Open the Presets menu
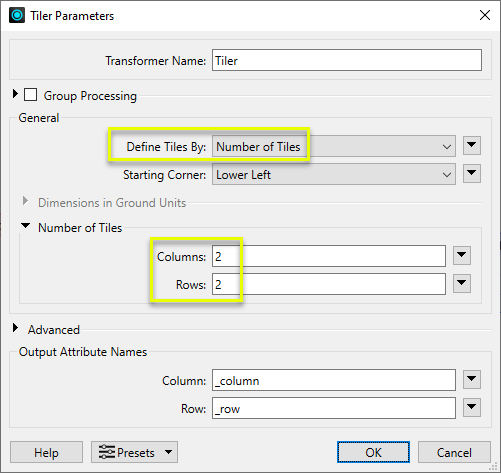The image size is (501, 473). pos(134,452)
